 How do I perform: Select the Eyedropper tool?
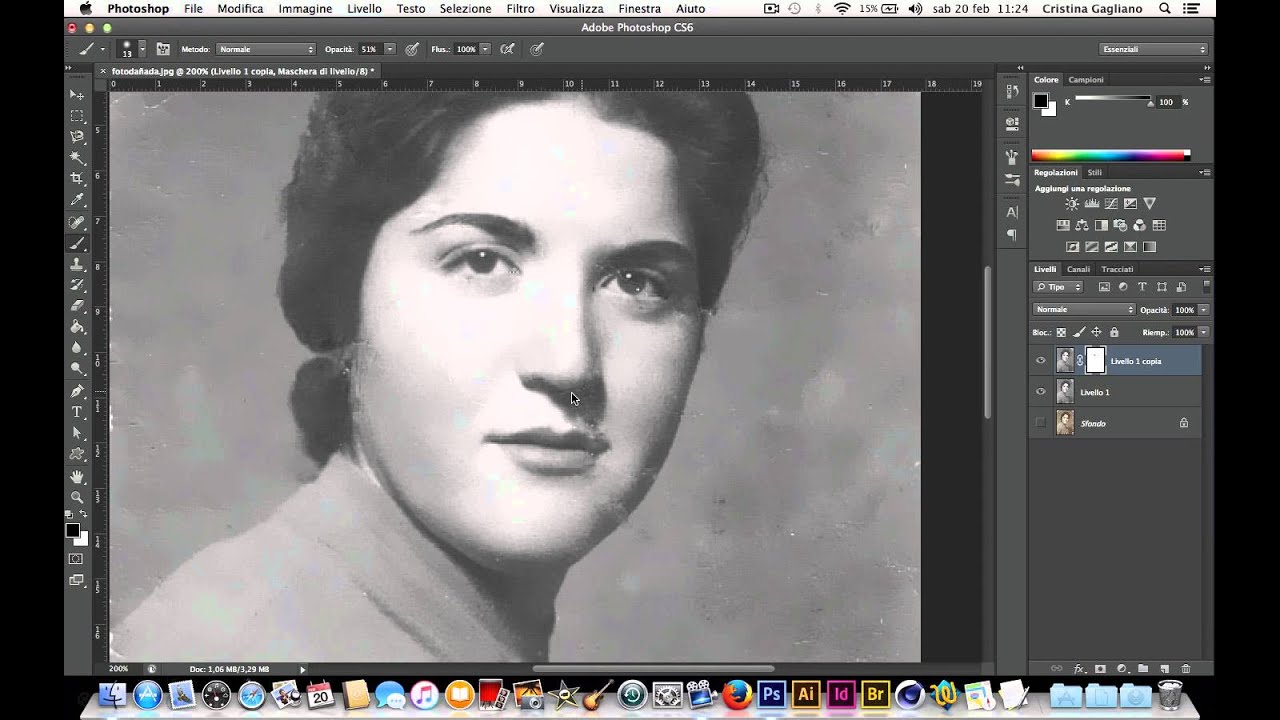[x=77, y=200]
